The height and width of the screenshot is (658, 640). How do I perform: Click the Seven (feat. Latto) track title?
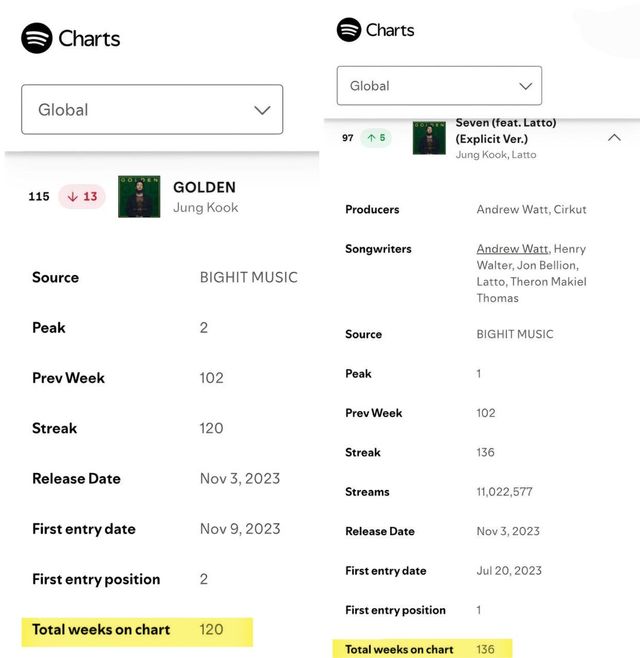click(505, 131)
